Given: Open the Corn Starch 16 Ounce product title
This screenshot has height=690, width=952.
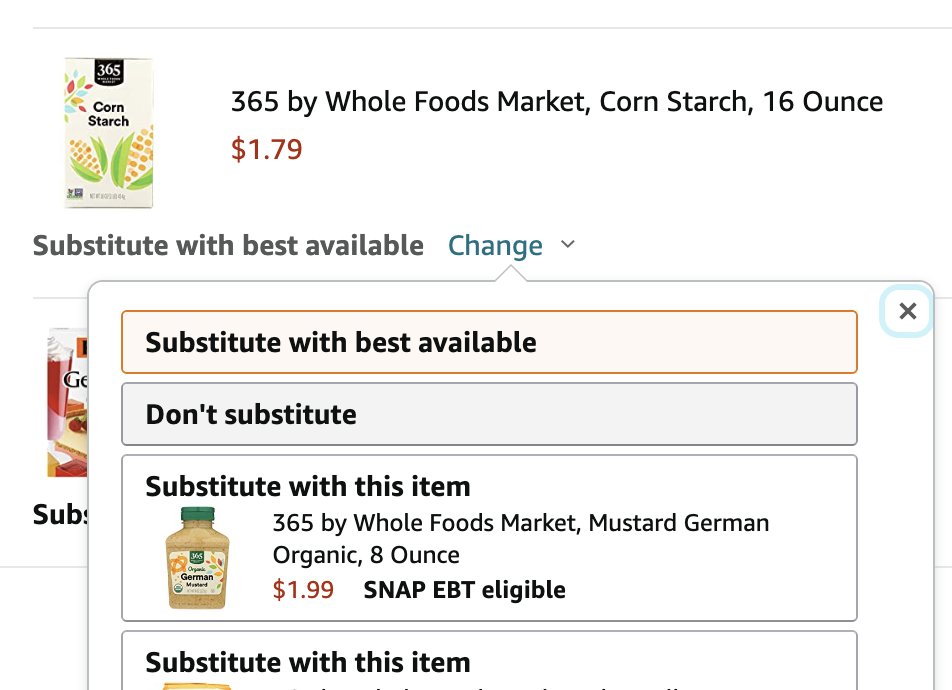Looking at the screenshot, I should point(556,101).
